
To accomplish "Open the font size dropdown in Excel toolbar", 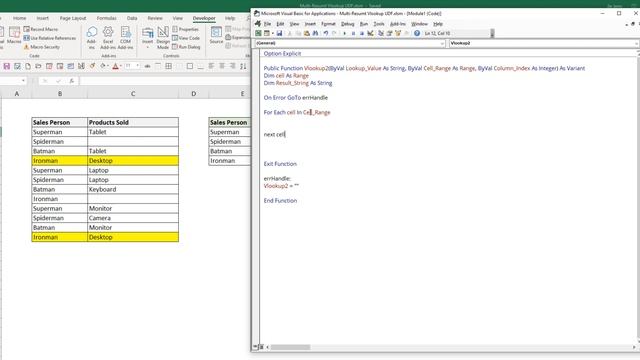I will coord(138,66).
